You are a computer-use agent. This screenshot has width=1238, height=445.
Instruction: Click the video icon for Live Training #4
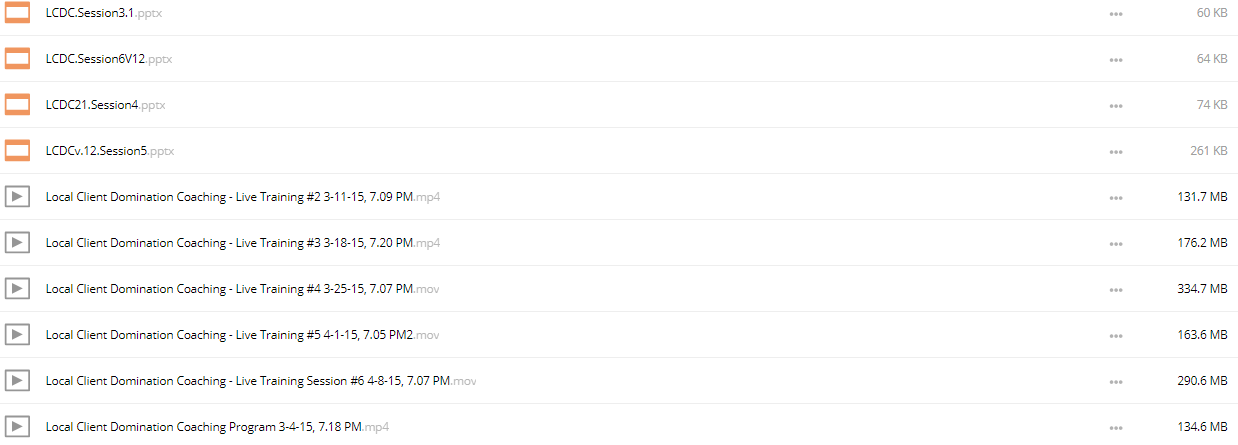(x=17, y=289)
